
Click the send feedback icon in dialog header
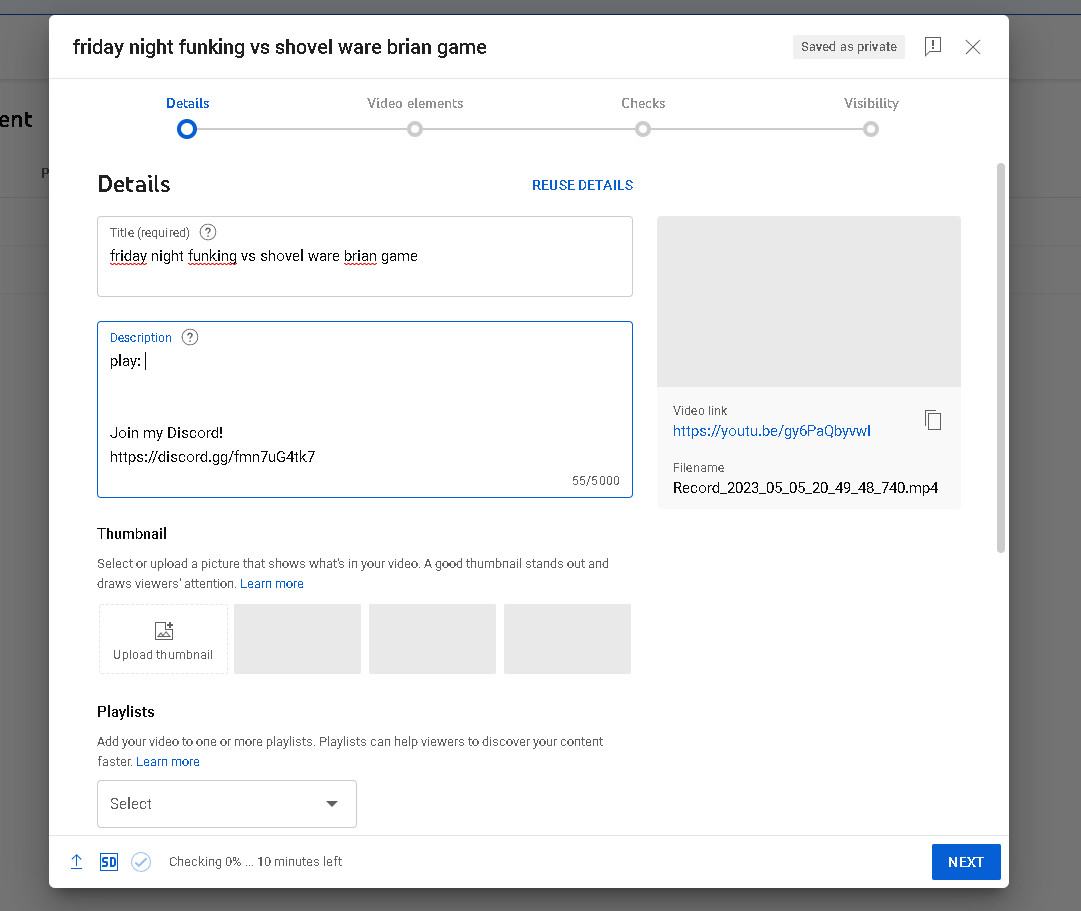click(x=933, y=46)
